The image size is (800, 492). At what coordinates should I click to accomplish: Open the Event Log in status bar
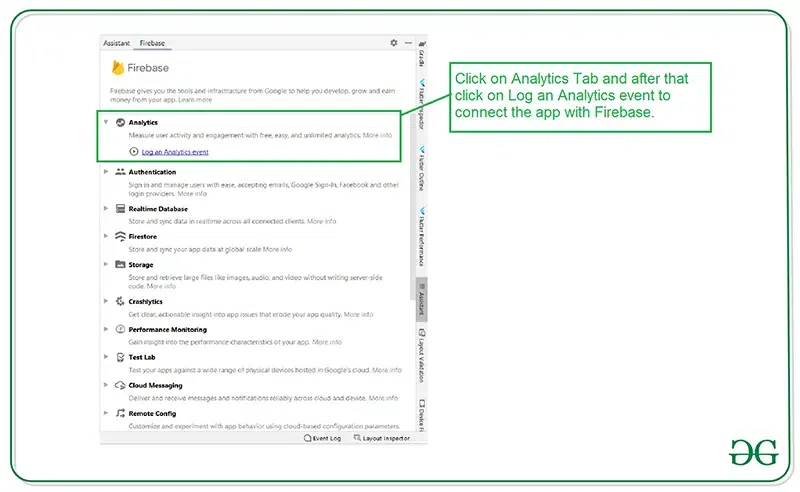pos(322,438)
